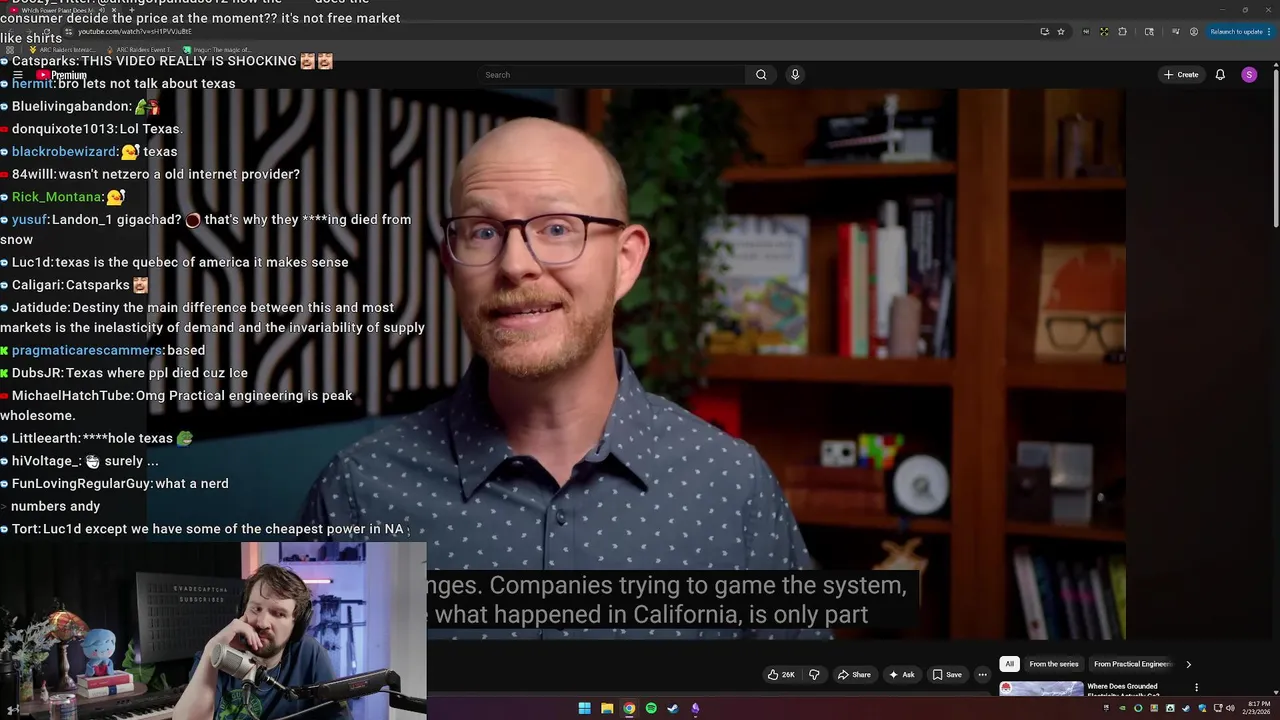Open the purple Obsidian taskbar app

click(x=695, y=708)
